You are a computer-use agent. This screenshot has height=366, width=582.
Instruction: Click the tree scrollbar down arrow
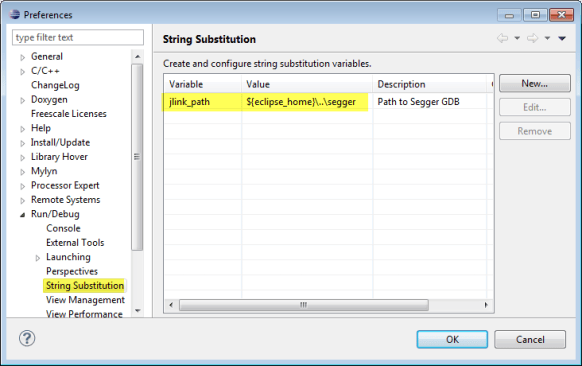click(137, 311)
